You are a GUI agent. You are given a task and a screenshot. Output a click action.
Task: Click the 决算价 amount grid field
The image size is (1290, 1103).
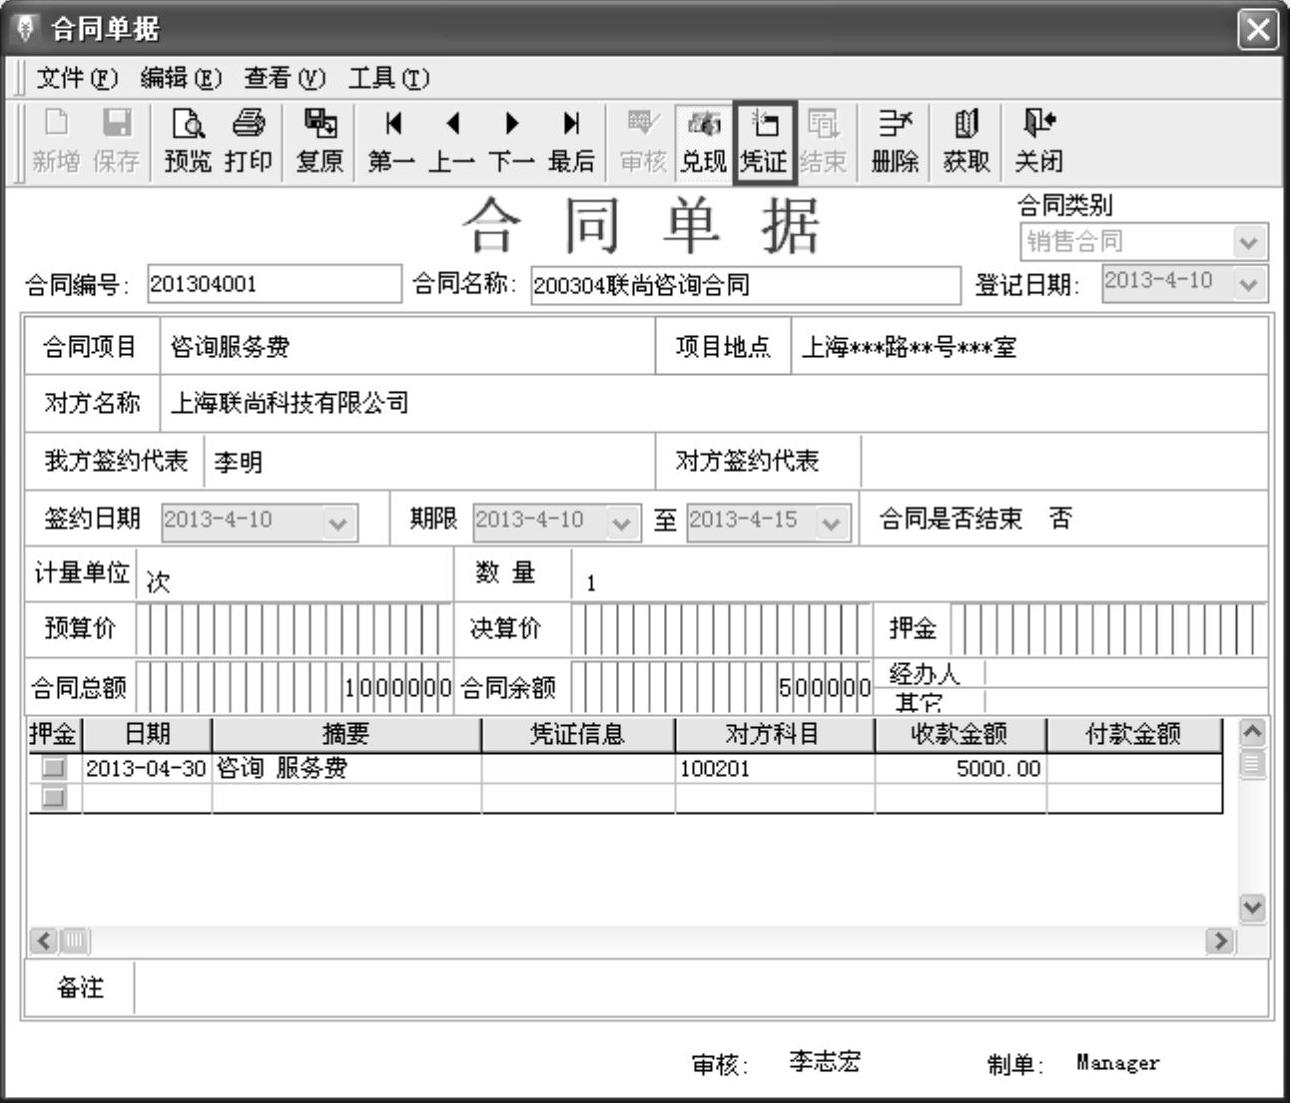click(721, 629)
